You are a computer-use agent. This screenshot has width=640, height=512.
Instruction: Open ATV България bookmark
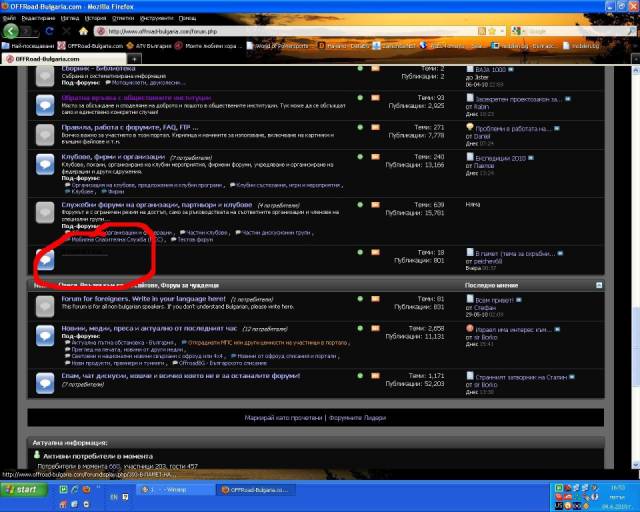click(149, 46)
